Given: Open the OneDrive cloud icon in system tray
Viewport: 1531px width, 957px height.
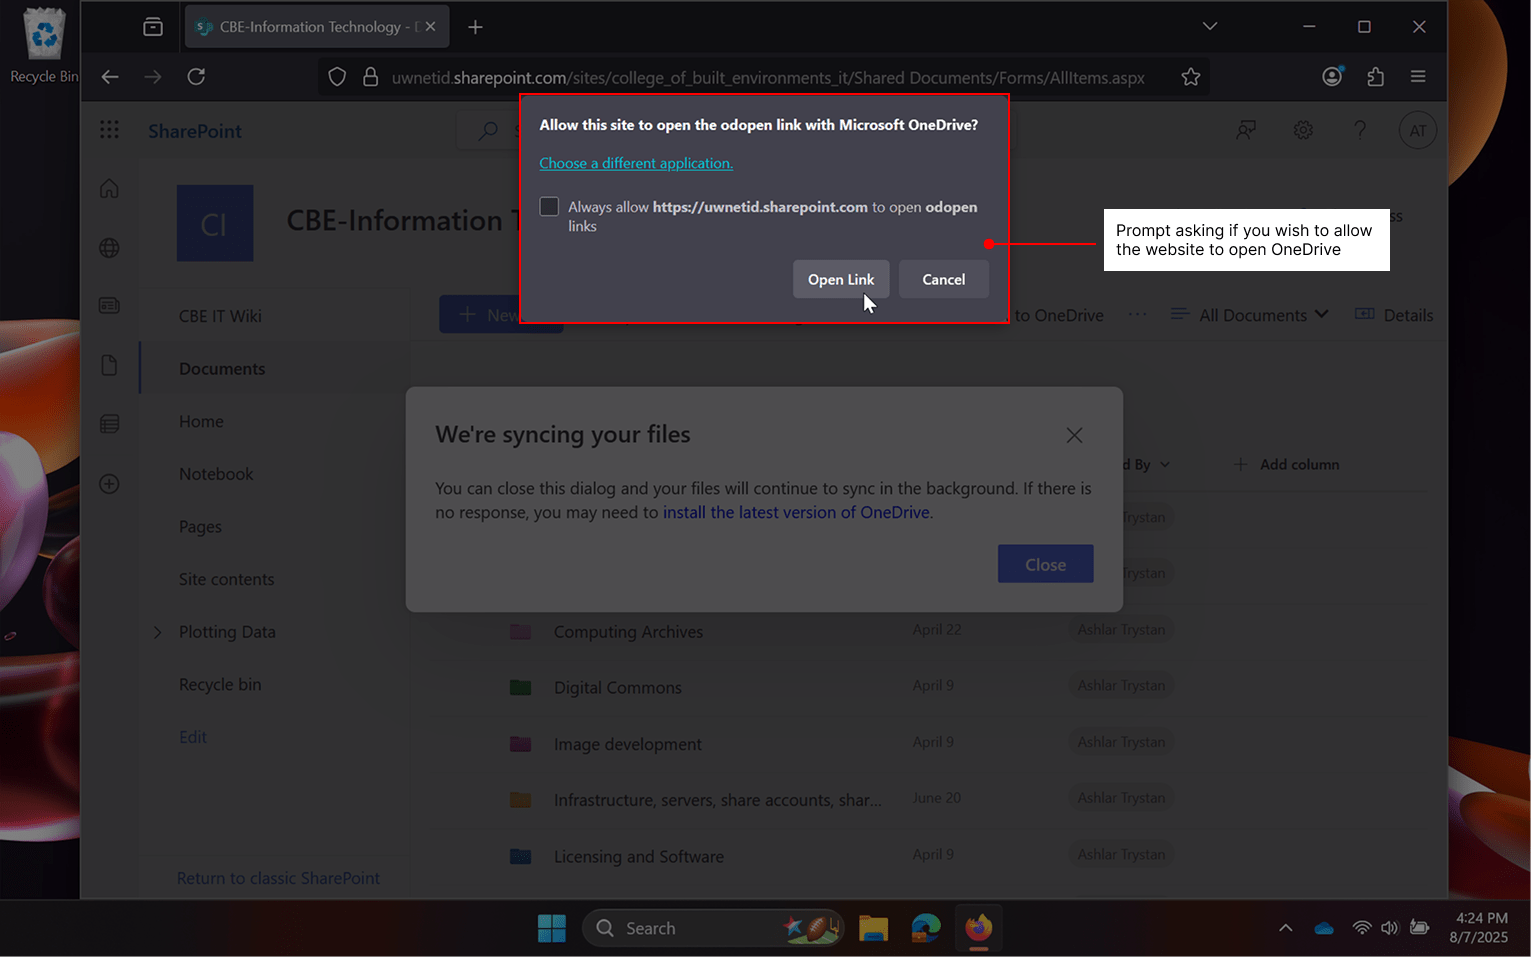Looking at the screenshot, I should click(x=1324, y=928).
